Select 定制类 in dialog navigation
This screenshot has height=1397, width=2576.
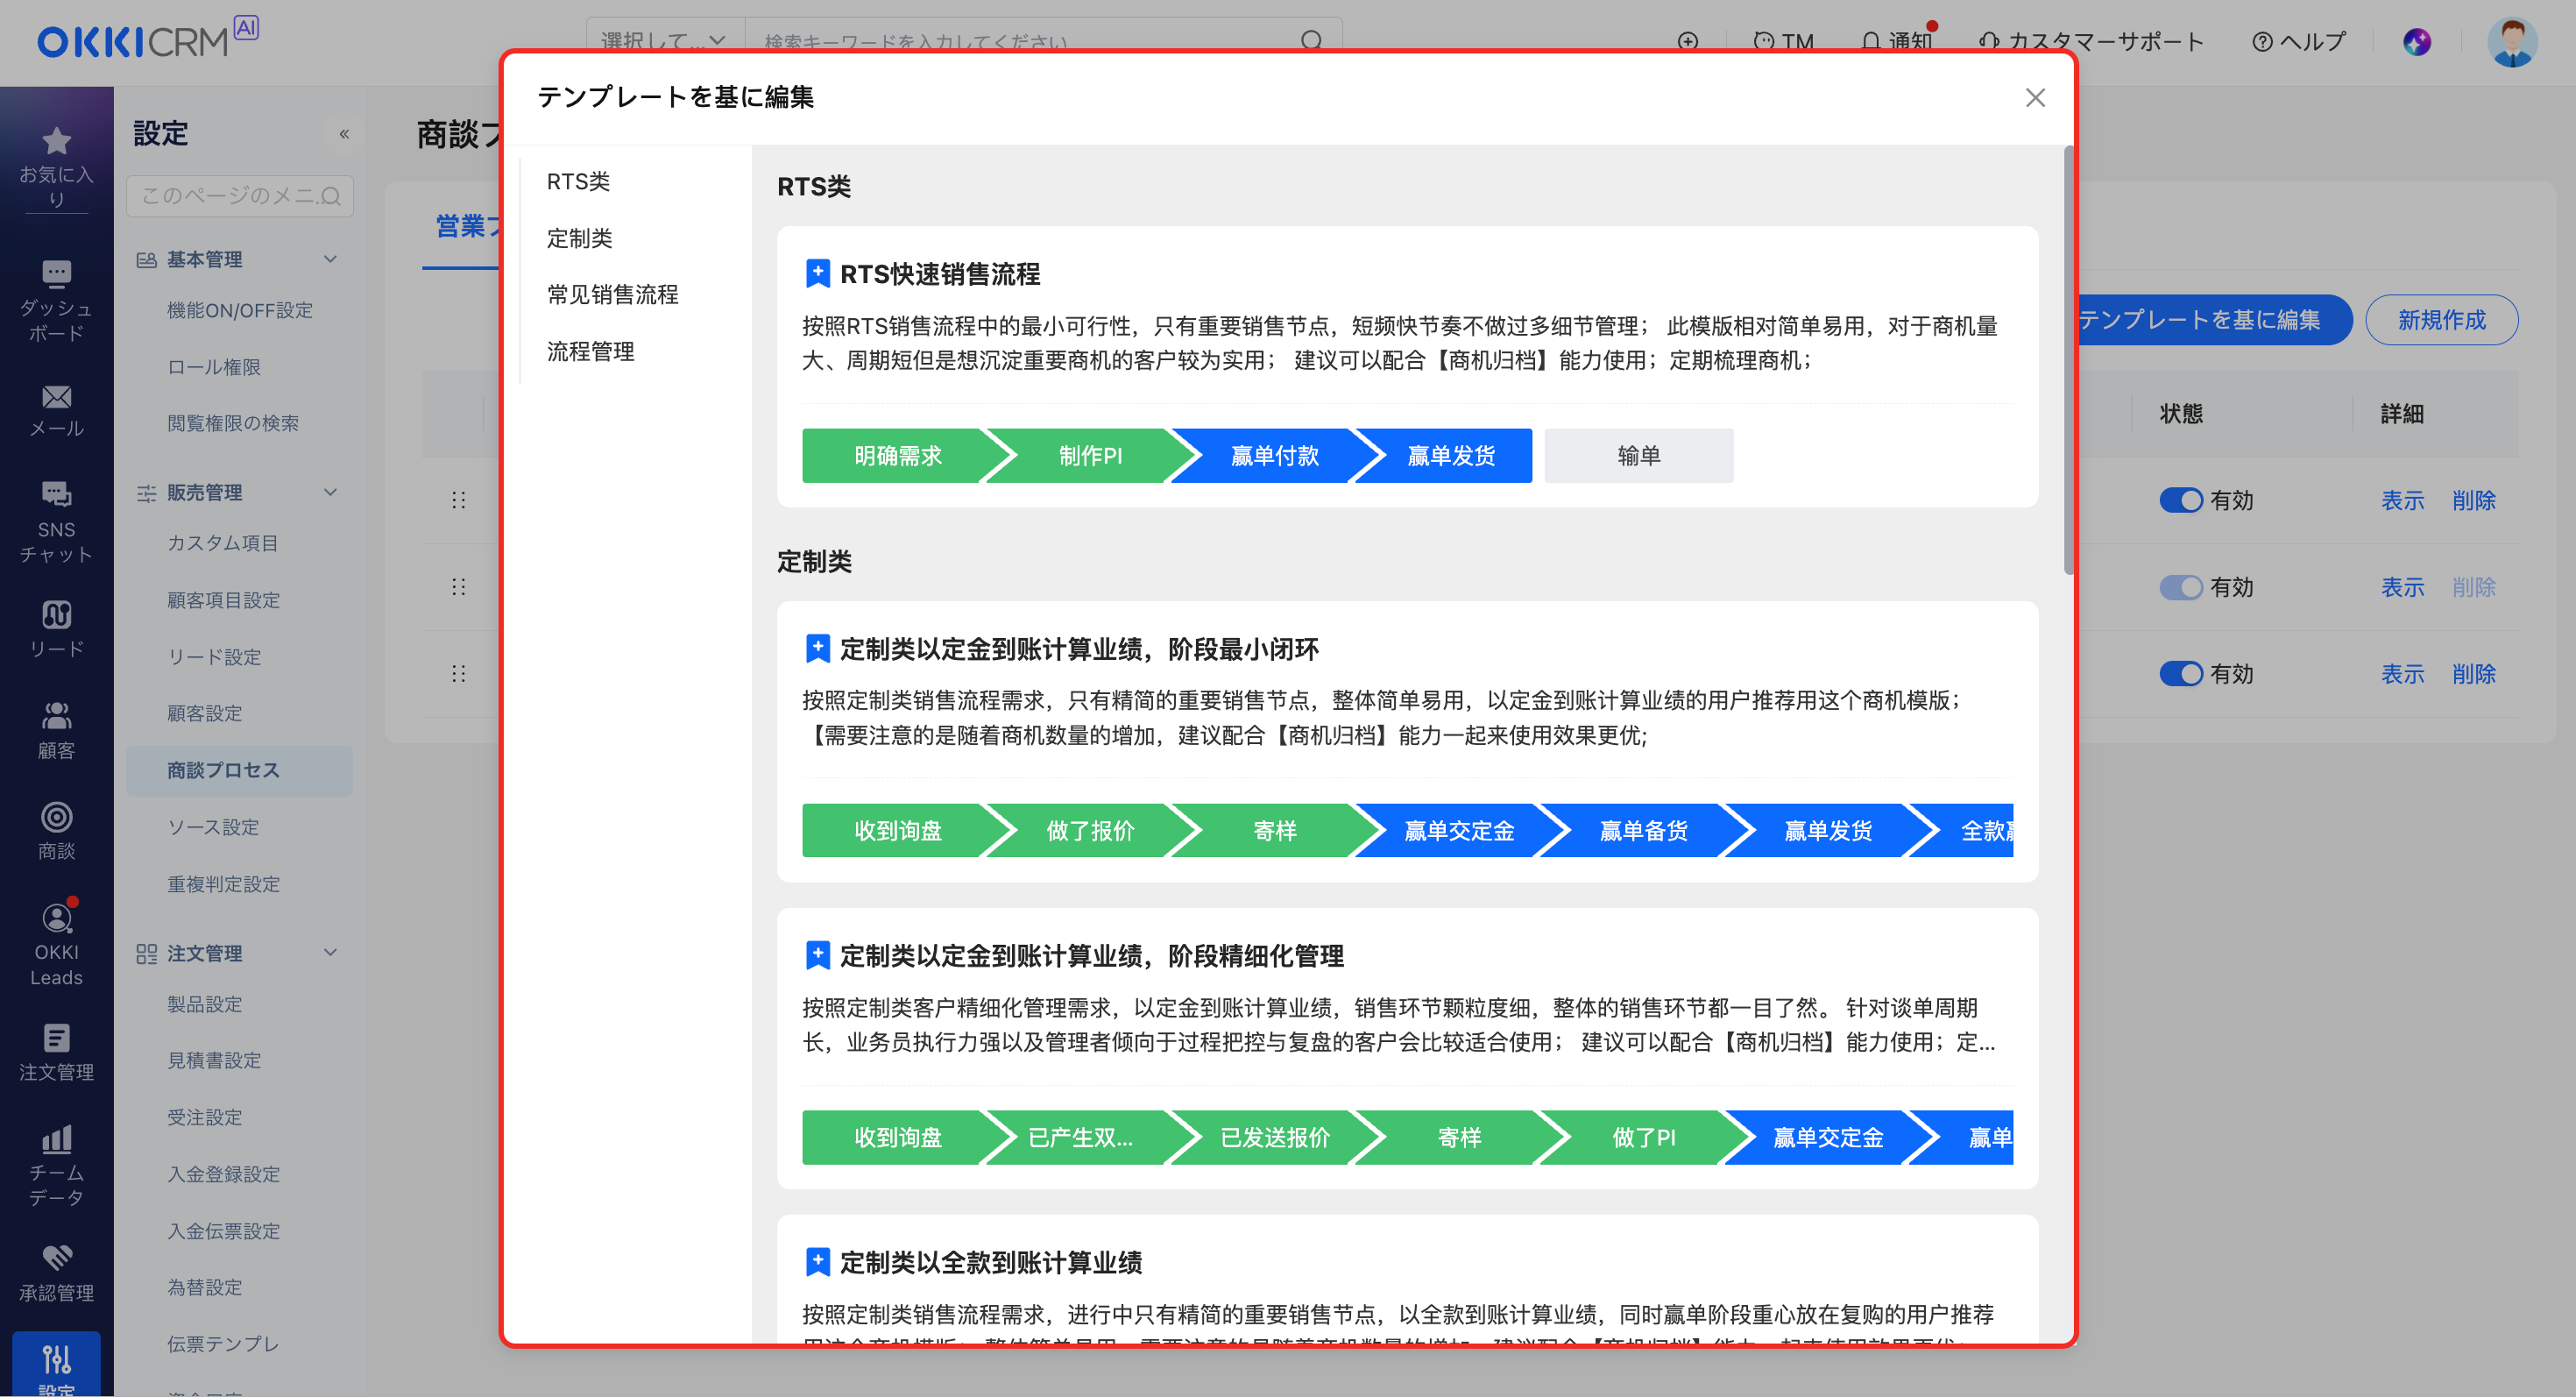click(579, 238)
